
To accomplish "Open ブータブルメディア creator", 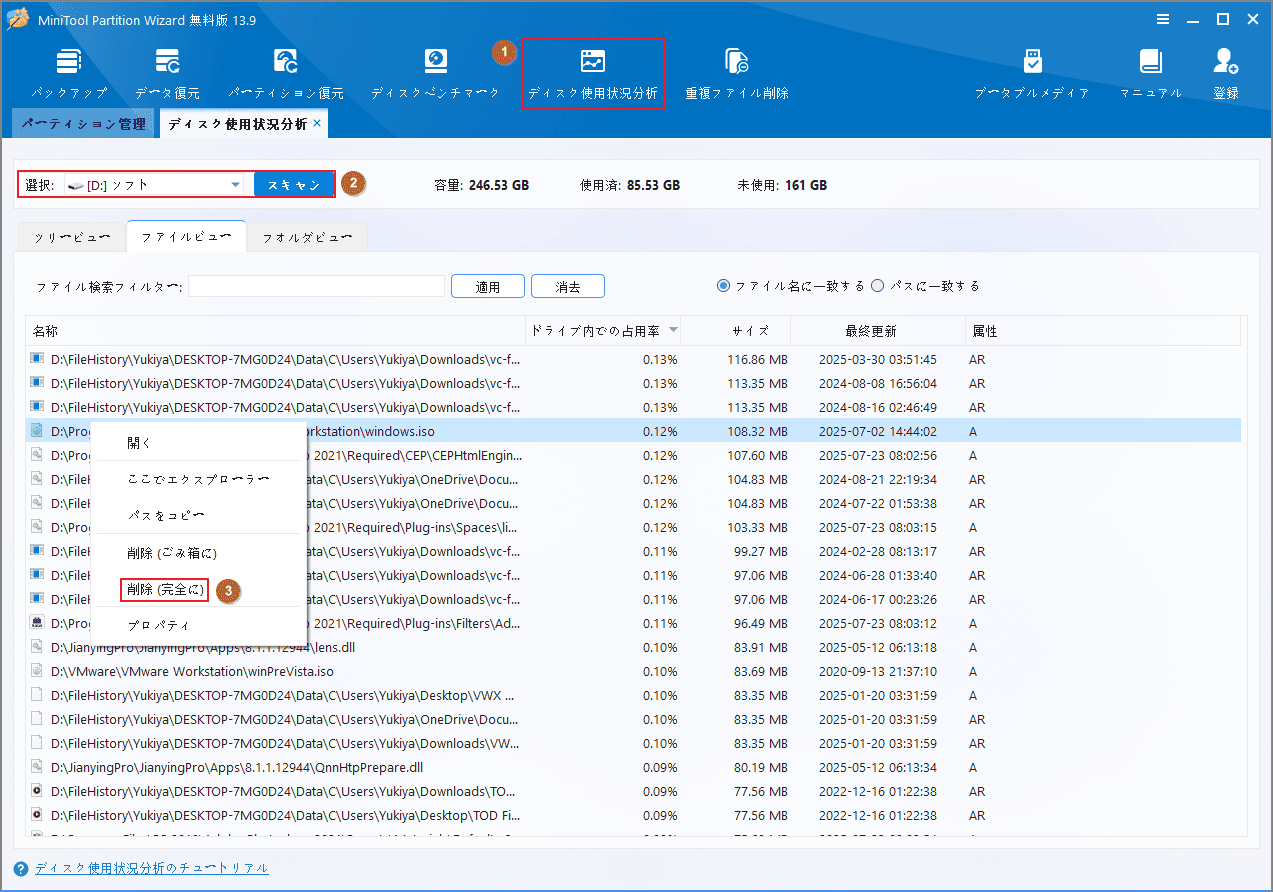I will pyautogui.click(x=1032, y=73).
